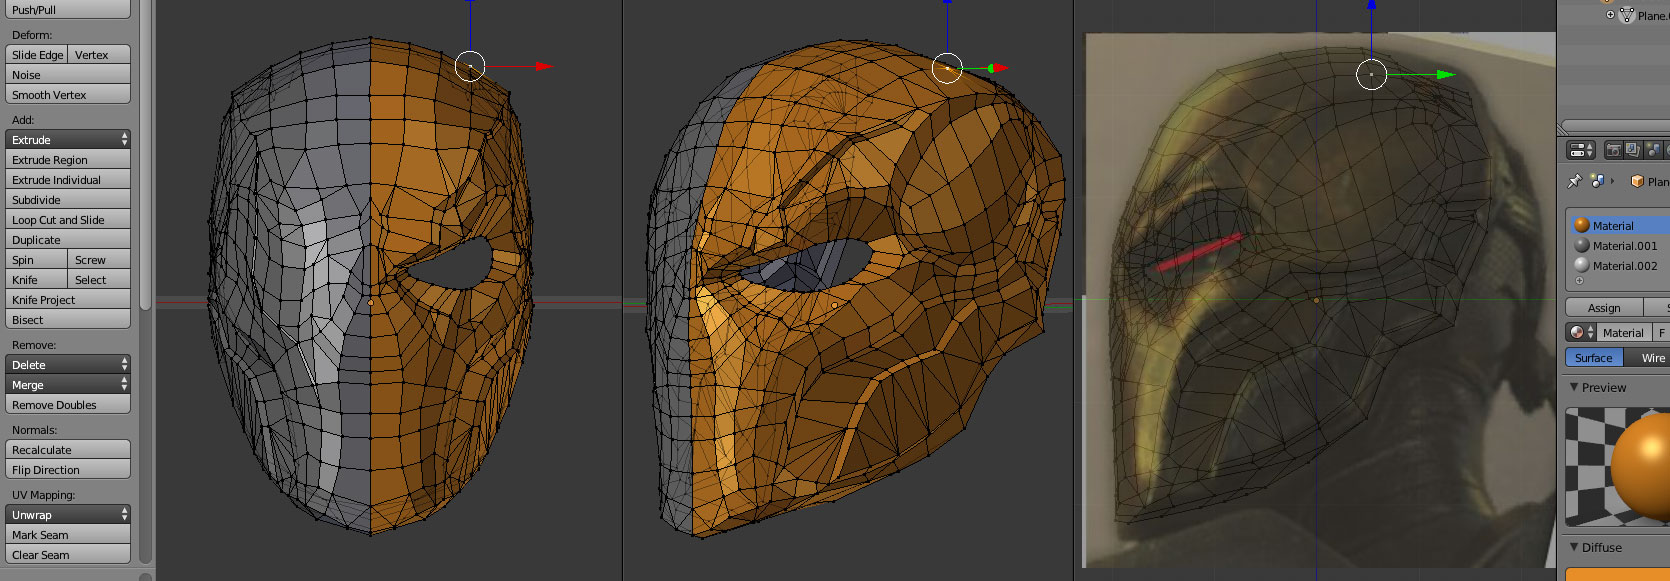Image resolution: width=1670 pixels, height=581 pixels.
Task: Switch to the Render properties tab (camera icon)
Action: point(1613,150)
